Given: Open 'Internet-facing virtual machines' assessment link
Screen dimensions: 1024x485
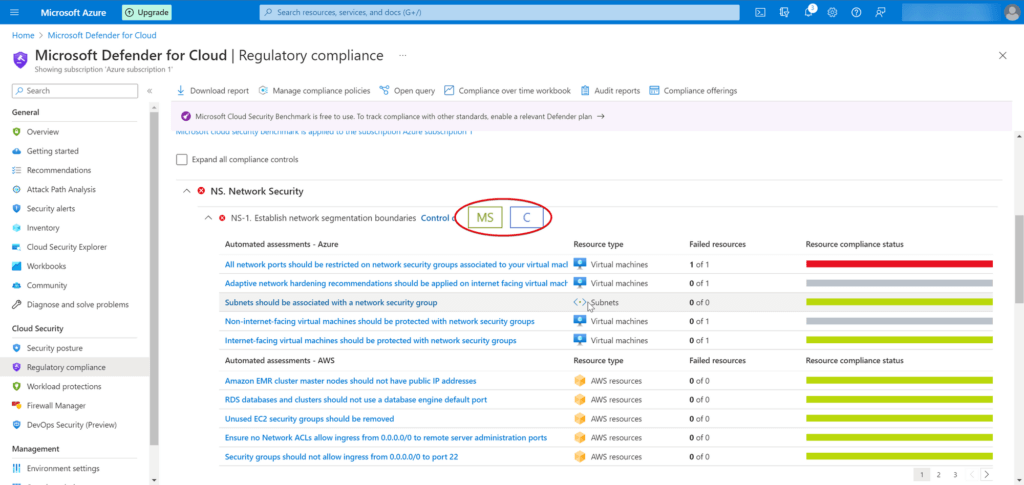Looking at the screenshot, I should click(370, 341).
